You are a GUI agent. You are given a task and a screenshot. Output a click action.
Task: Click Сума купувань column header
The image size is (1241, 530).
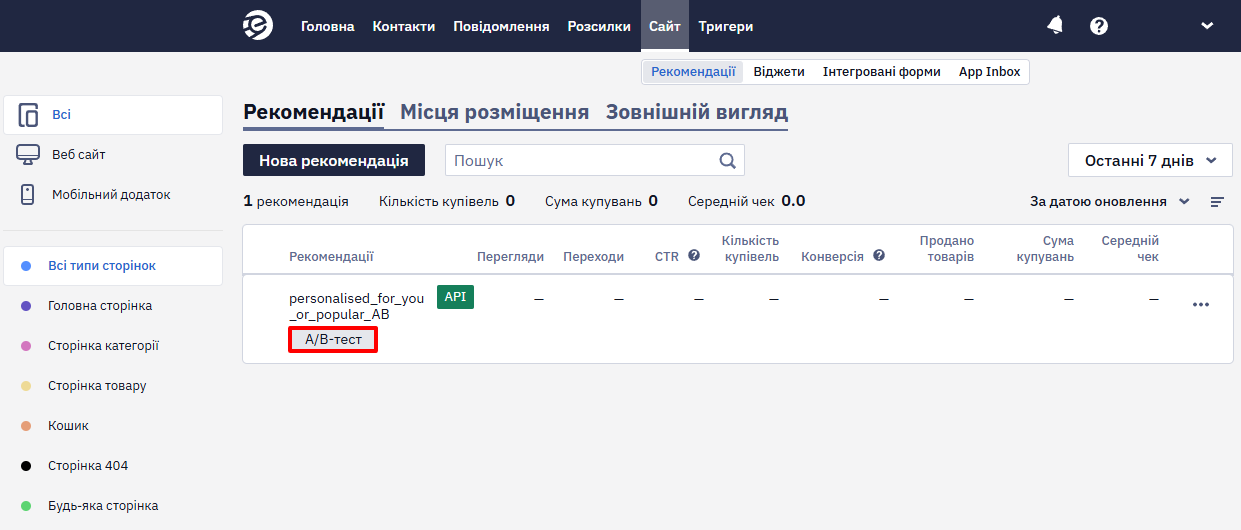coord(1045,249)
